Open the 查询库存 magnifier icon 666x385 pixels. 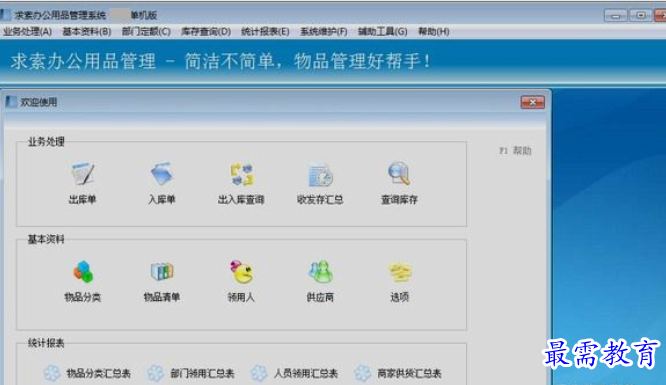(399, 173)
